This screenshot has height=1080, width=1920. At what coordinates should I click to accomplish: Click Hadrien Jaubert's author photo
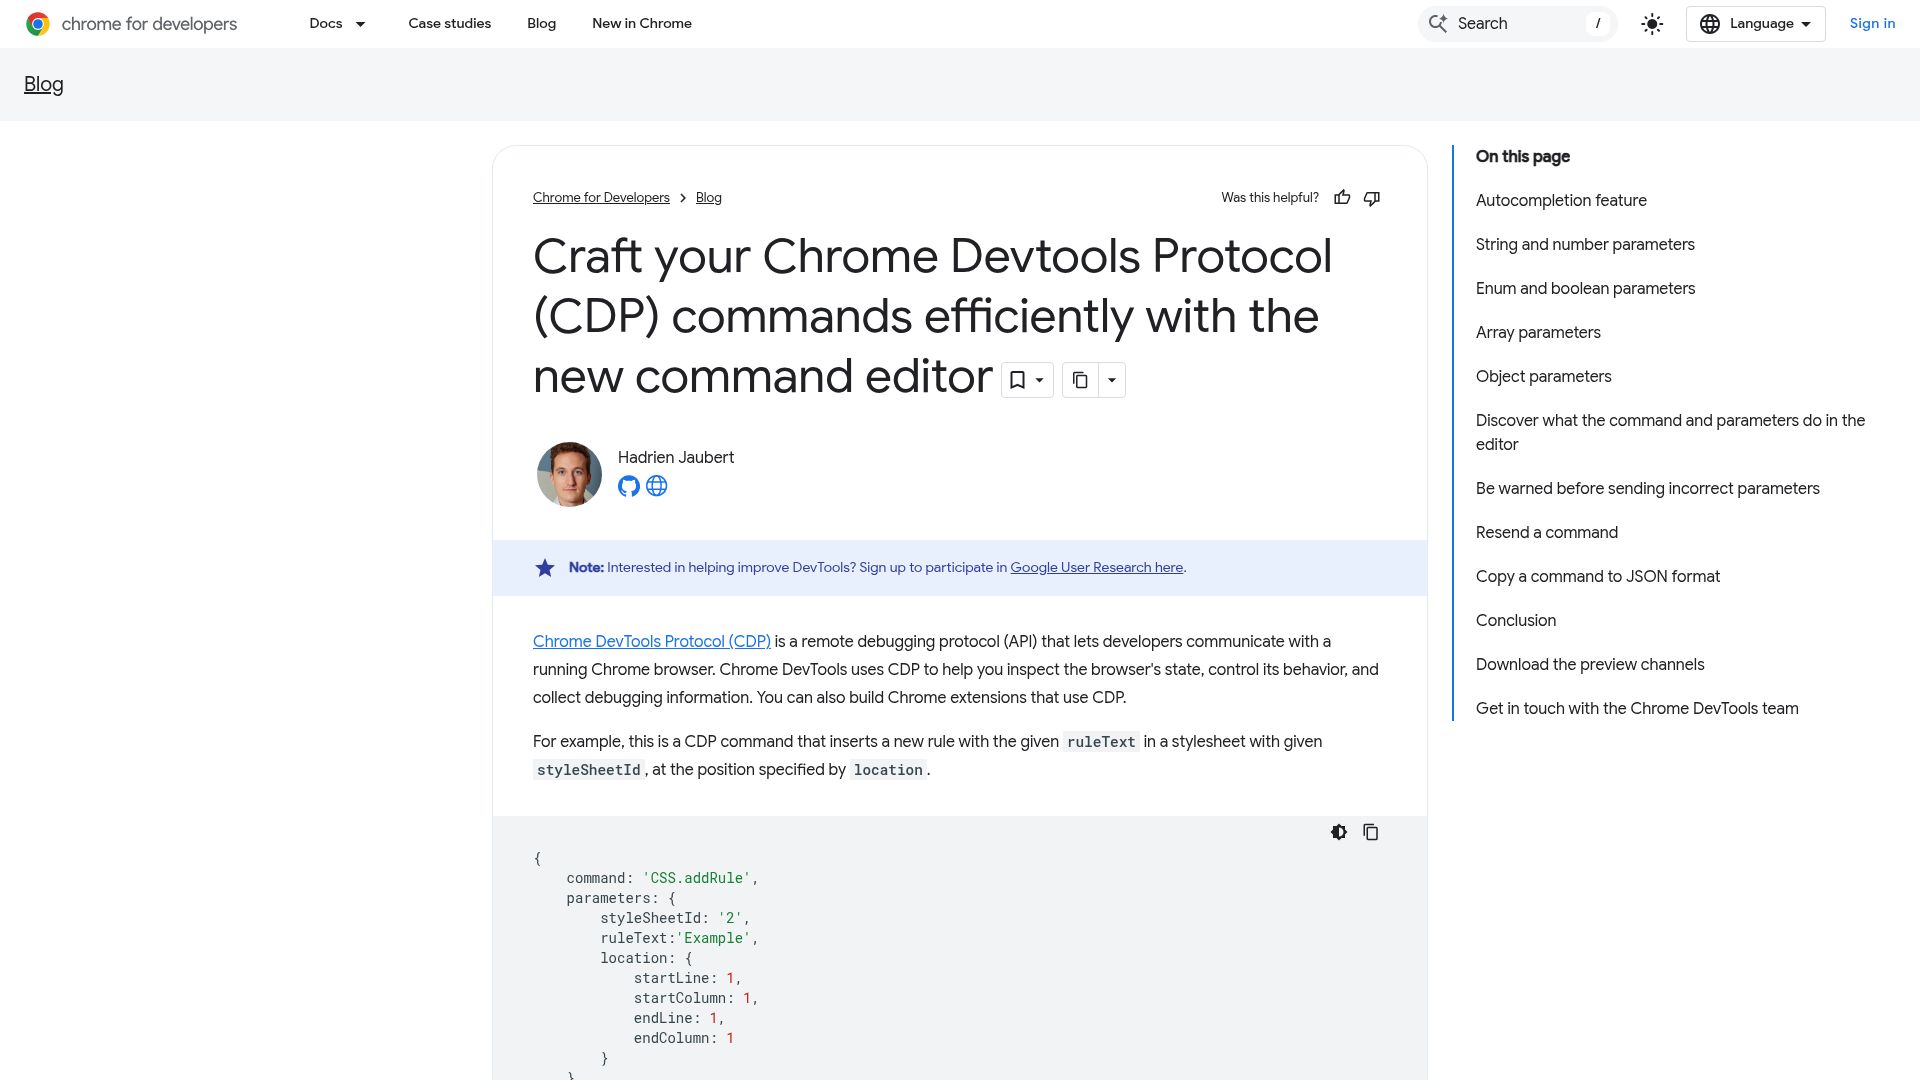click(x=569, y=474)
